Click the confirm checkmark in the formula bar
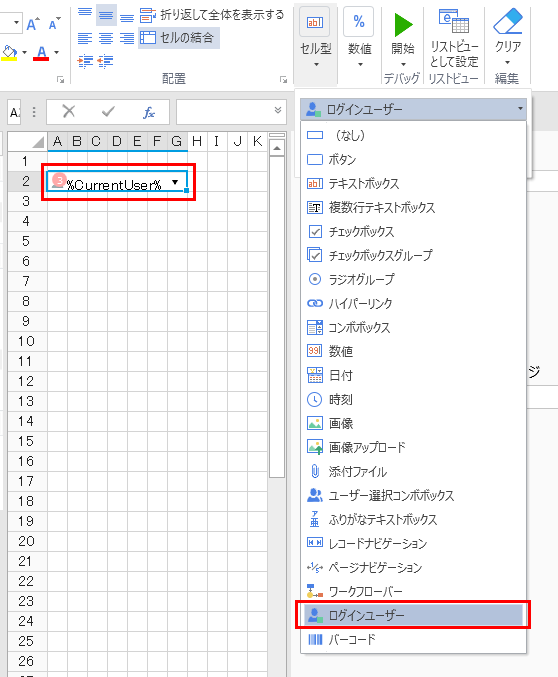Screen dimensions: 558x677 point(108,112)
